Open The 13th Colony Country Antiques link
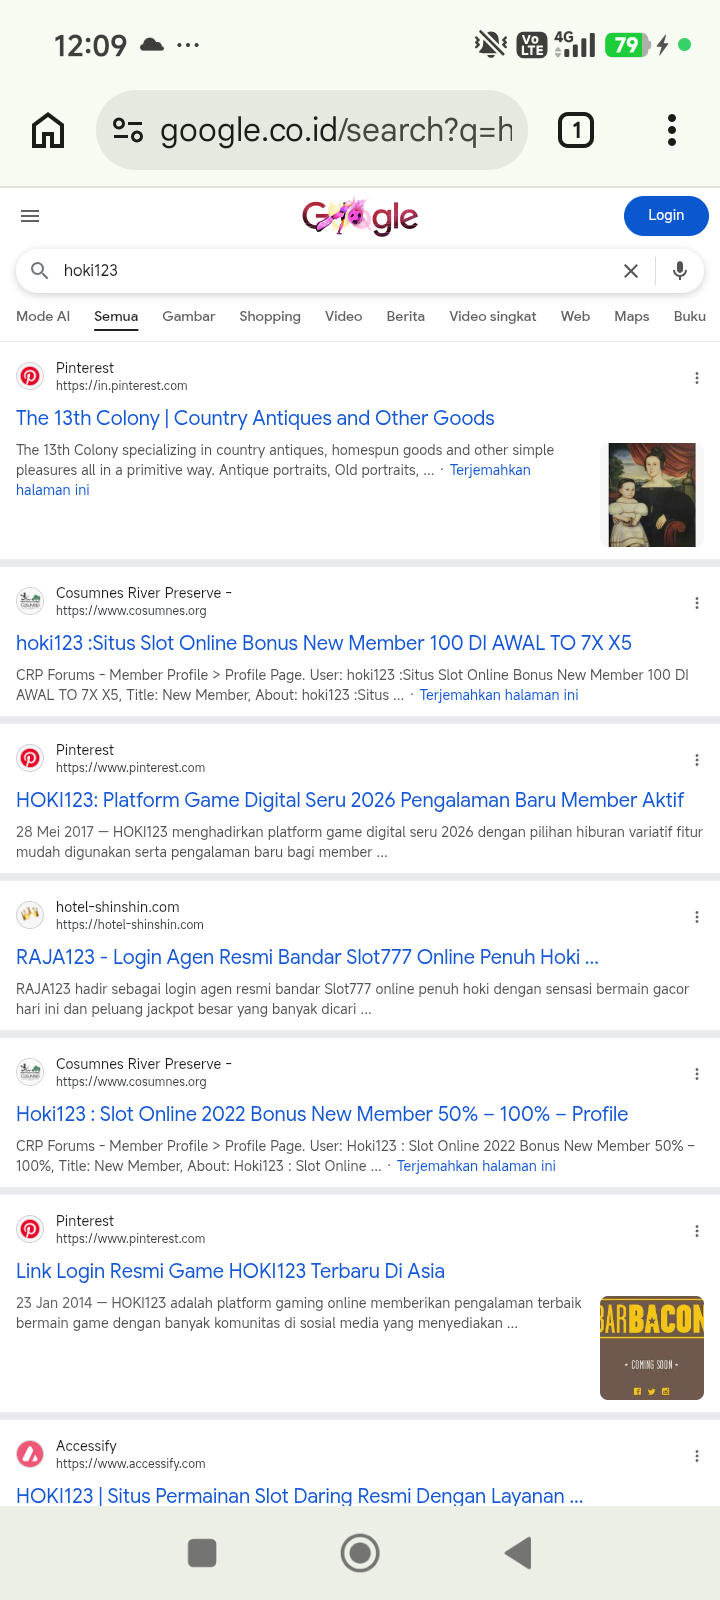Viewport: 720px width, 1600px height. [255, 418]
